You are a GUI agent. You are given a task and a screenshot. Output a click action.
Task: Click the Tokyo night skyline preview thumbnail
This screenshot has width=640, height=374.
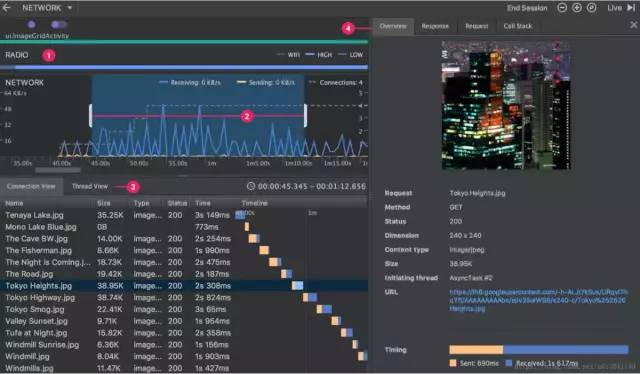point(506,105)
